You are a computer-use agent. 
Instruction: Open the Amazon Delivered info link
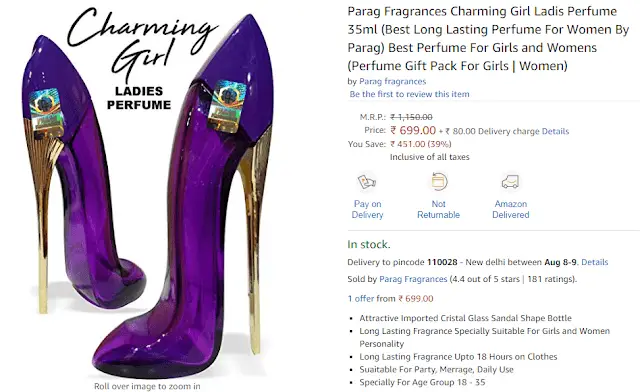tap(511, 209)
